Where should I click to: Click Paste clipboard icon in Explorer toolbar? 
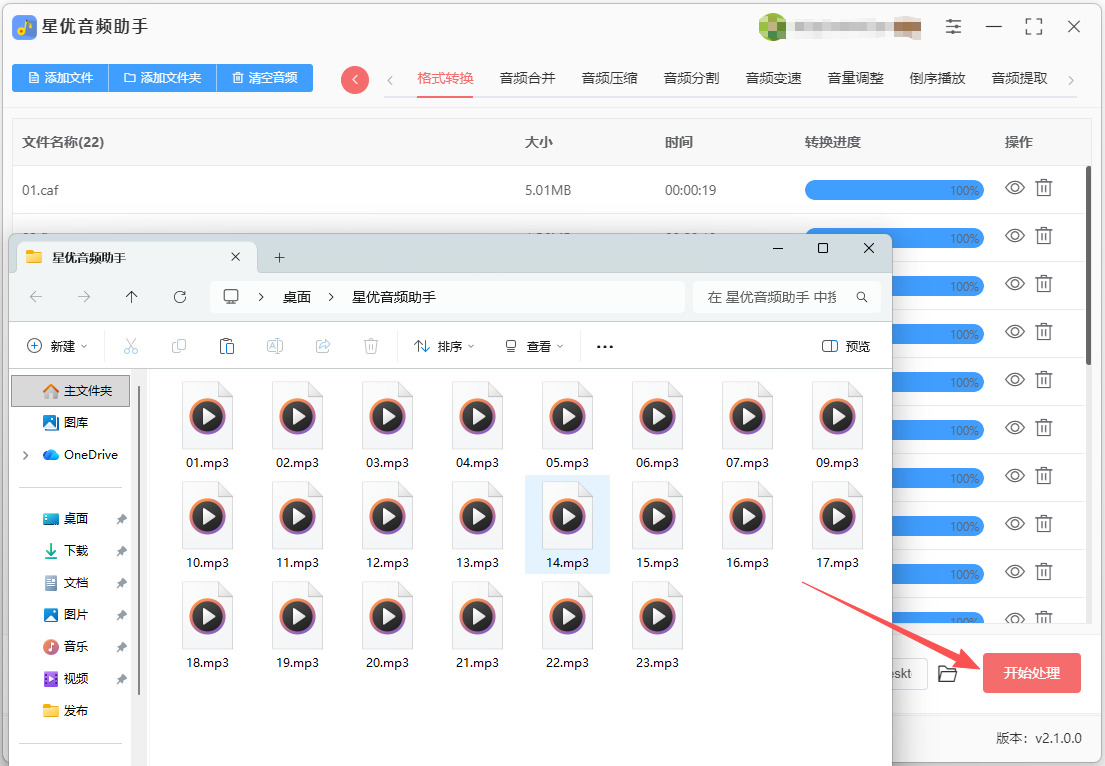click(227, 346)
